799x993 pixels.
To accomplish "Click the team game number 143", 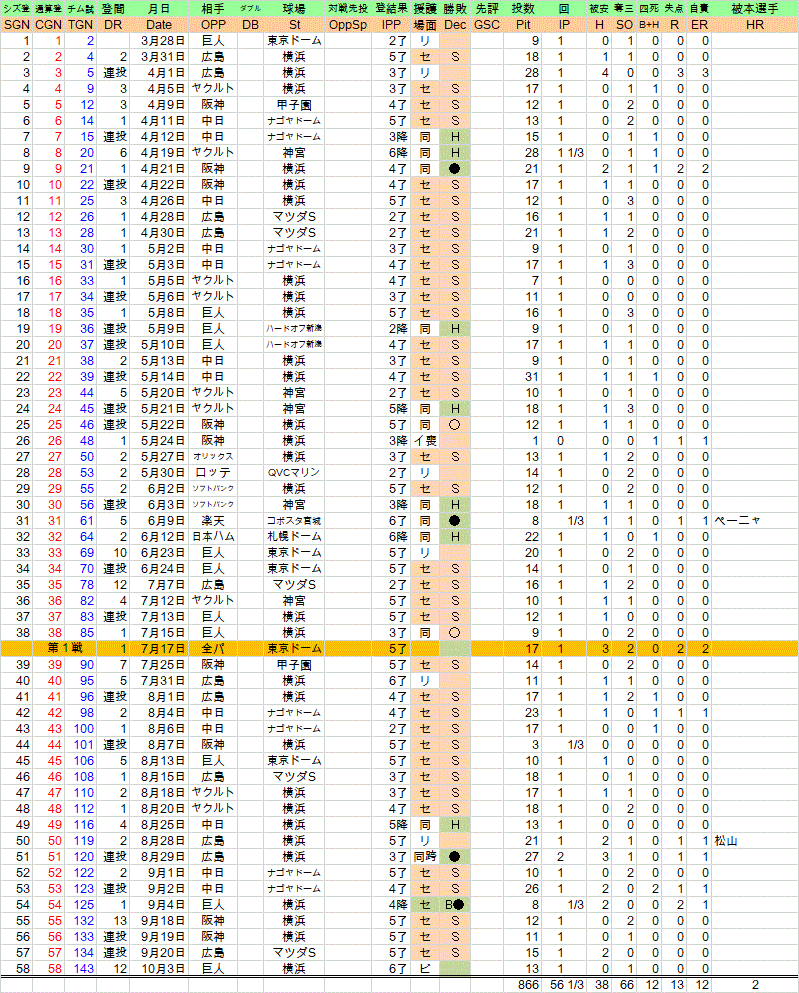I will [x=83, y=968].
